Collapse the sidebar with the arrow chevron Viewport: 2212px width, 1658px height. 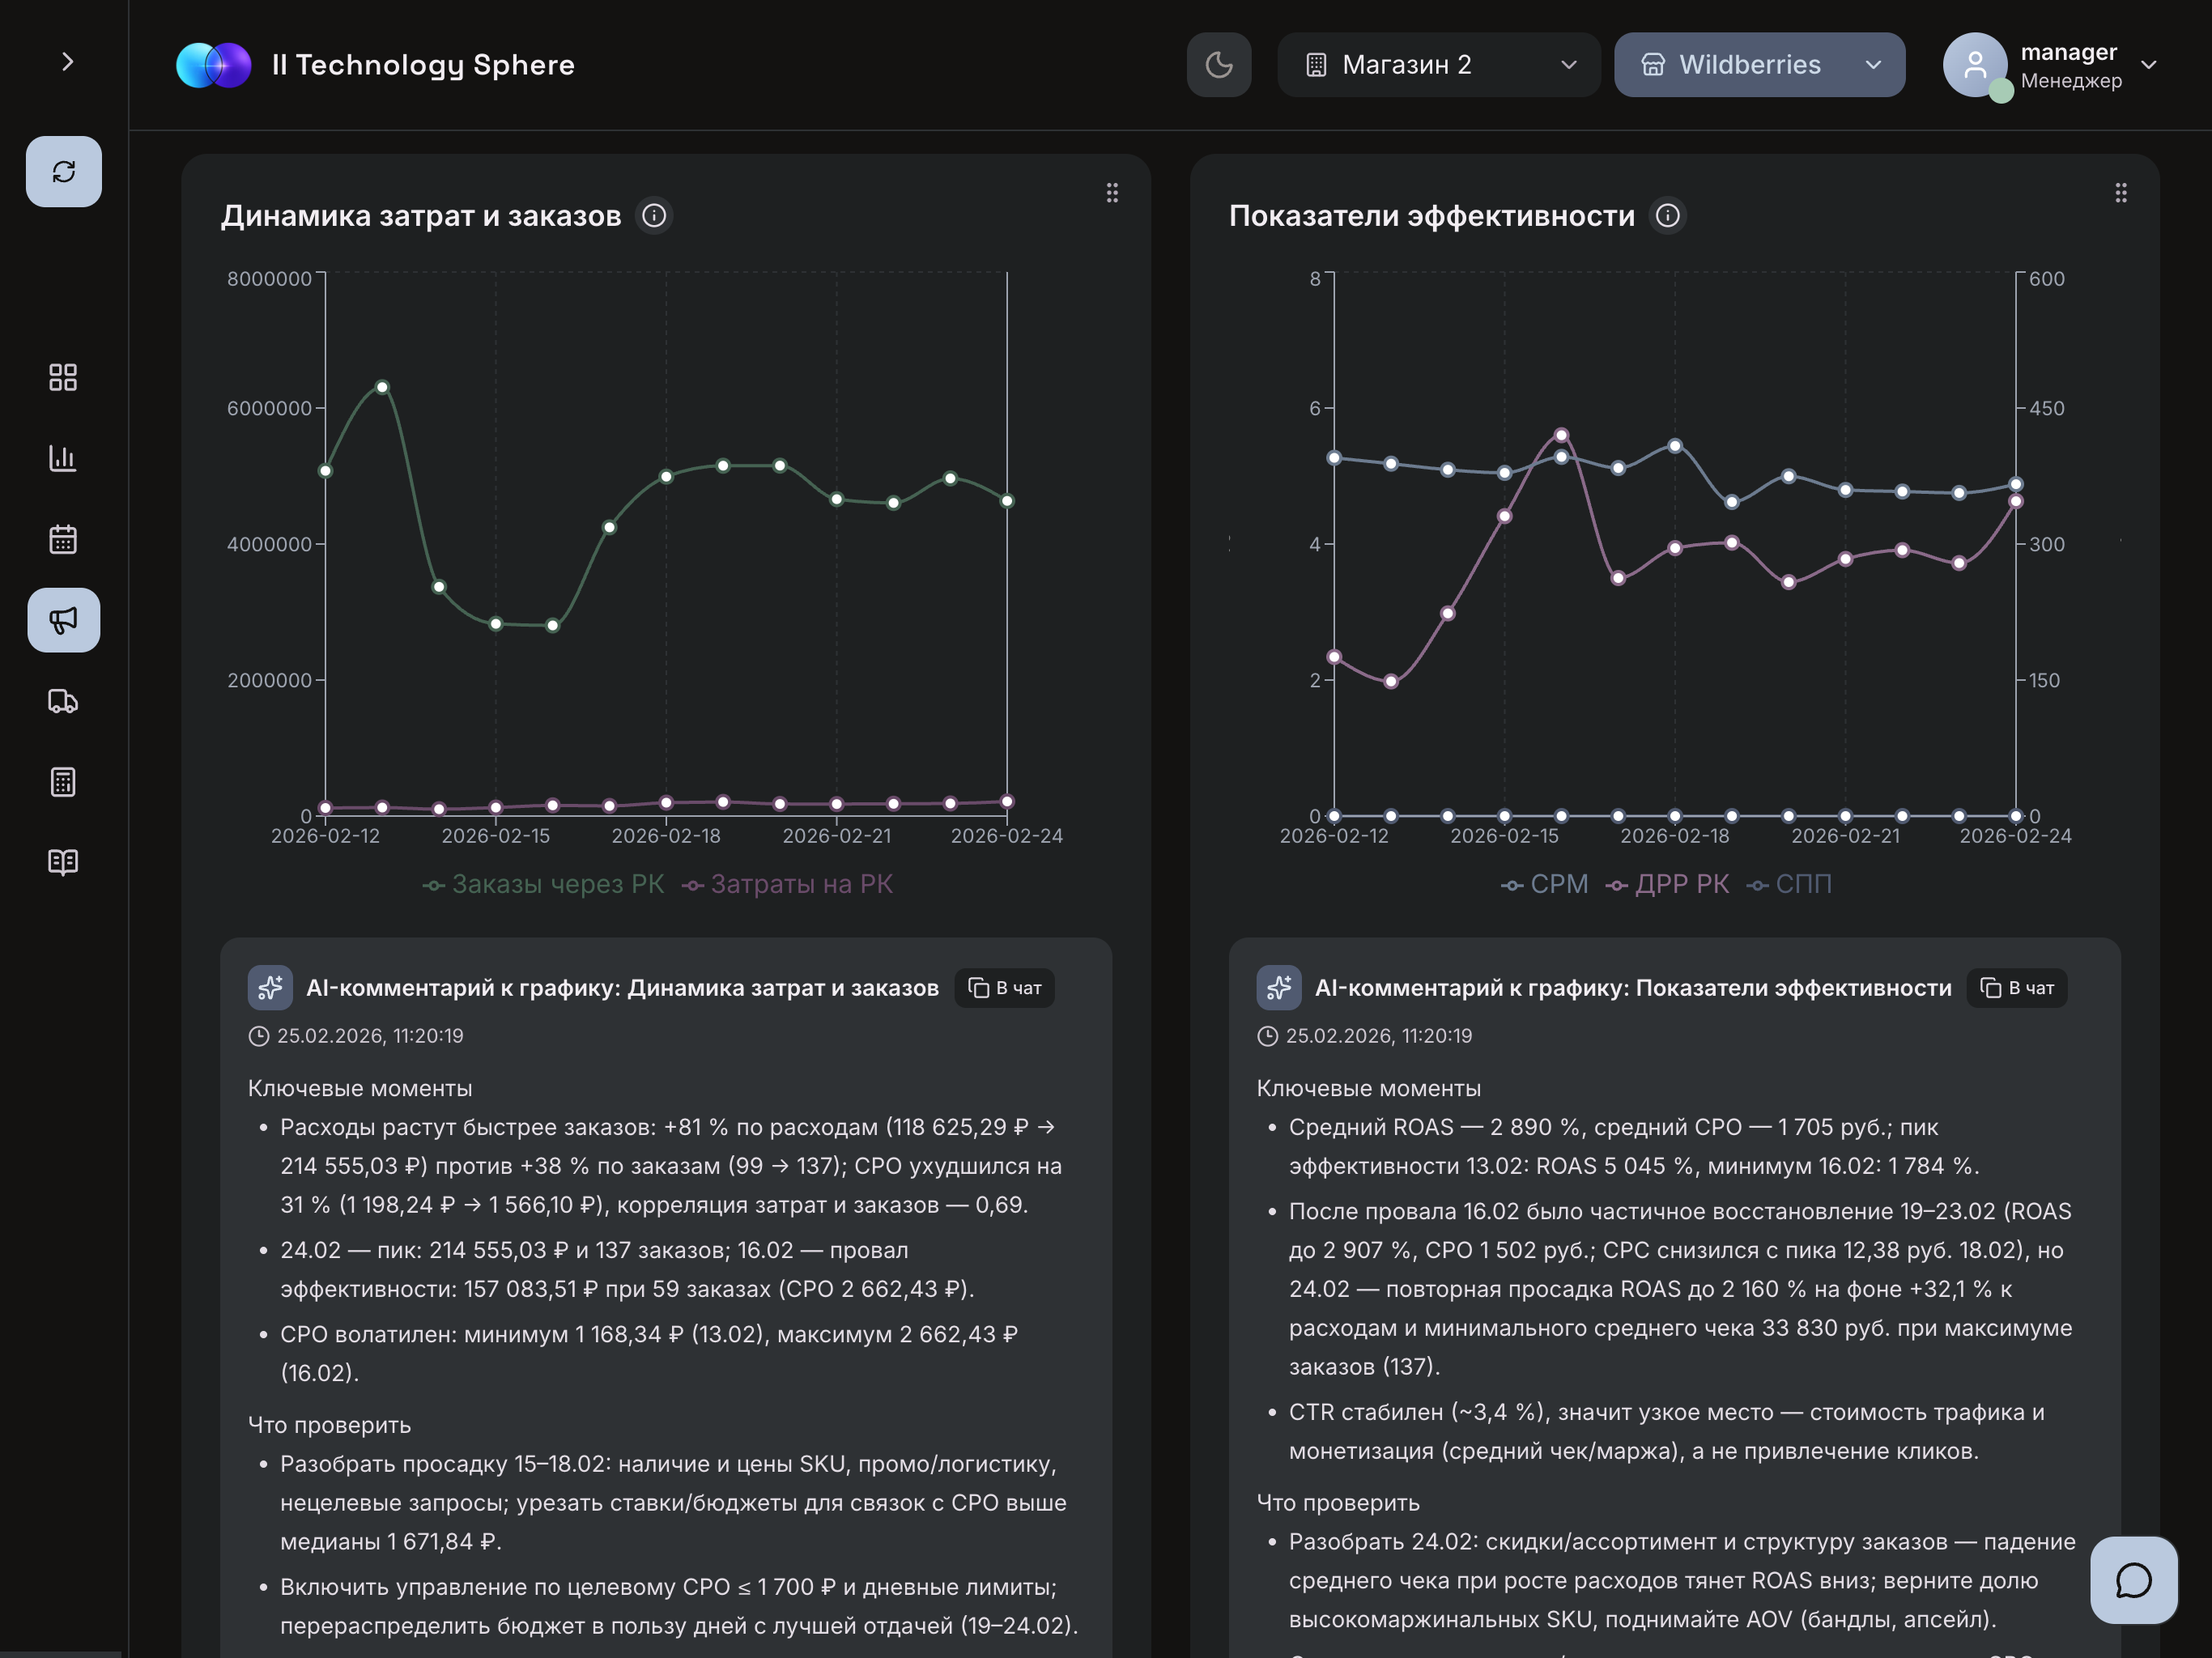click(67, 61)
